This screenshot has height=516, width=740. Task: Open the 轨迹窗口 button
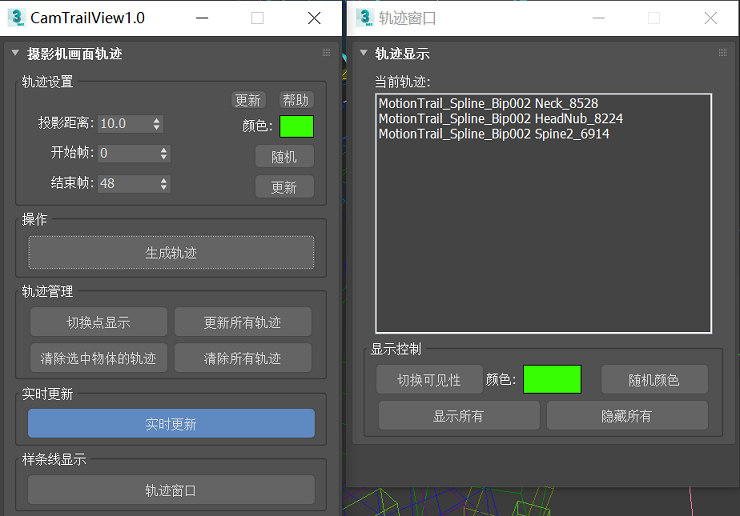tap(171, 490)
